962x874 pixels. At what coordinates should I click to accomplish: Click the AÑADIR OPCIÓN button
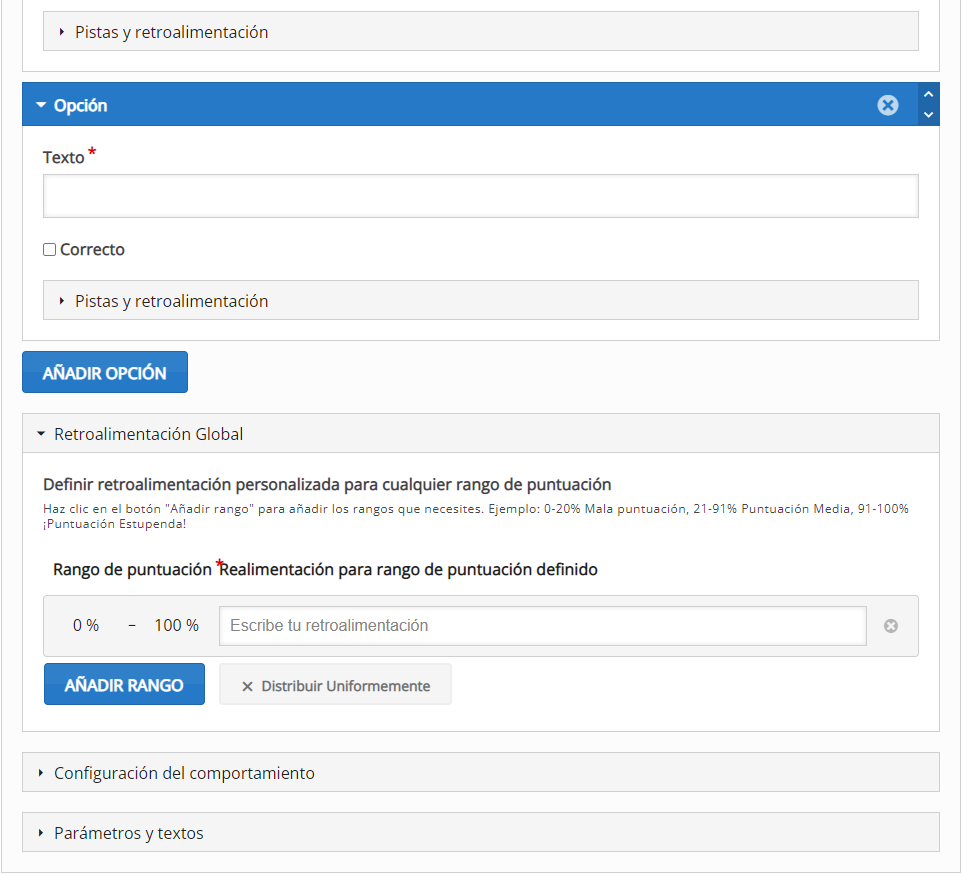[105, 372]
